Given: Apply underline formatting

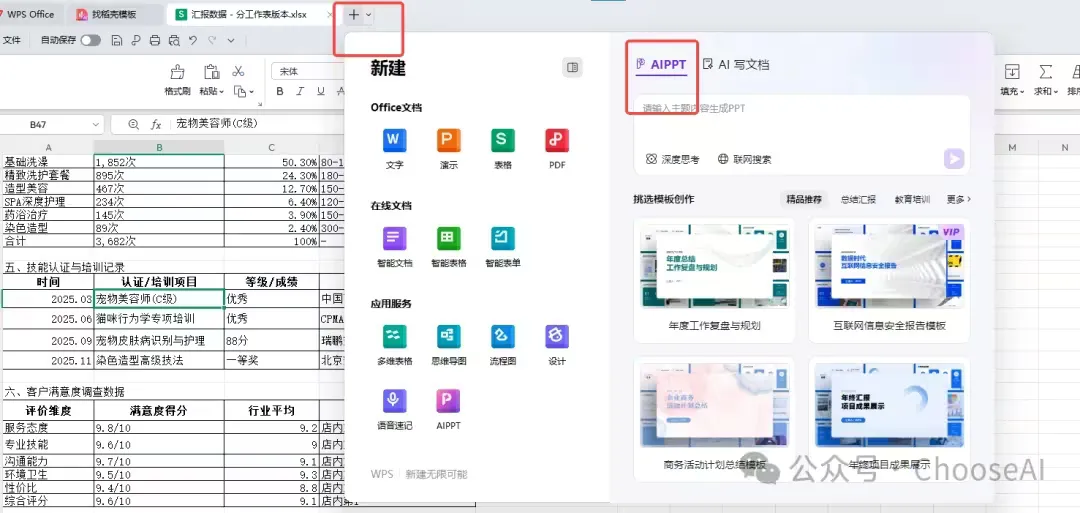Looking at the screenshot, I should tap(321, 92).
